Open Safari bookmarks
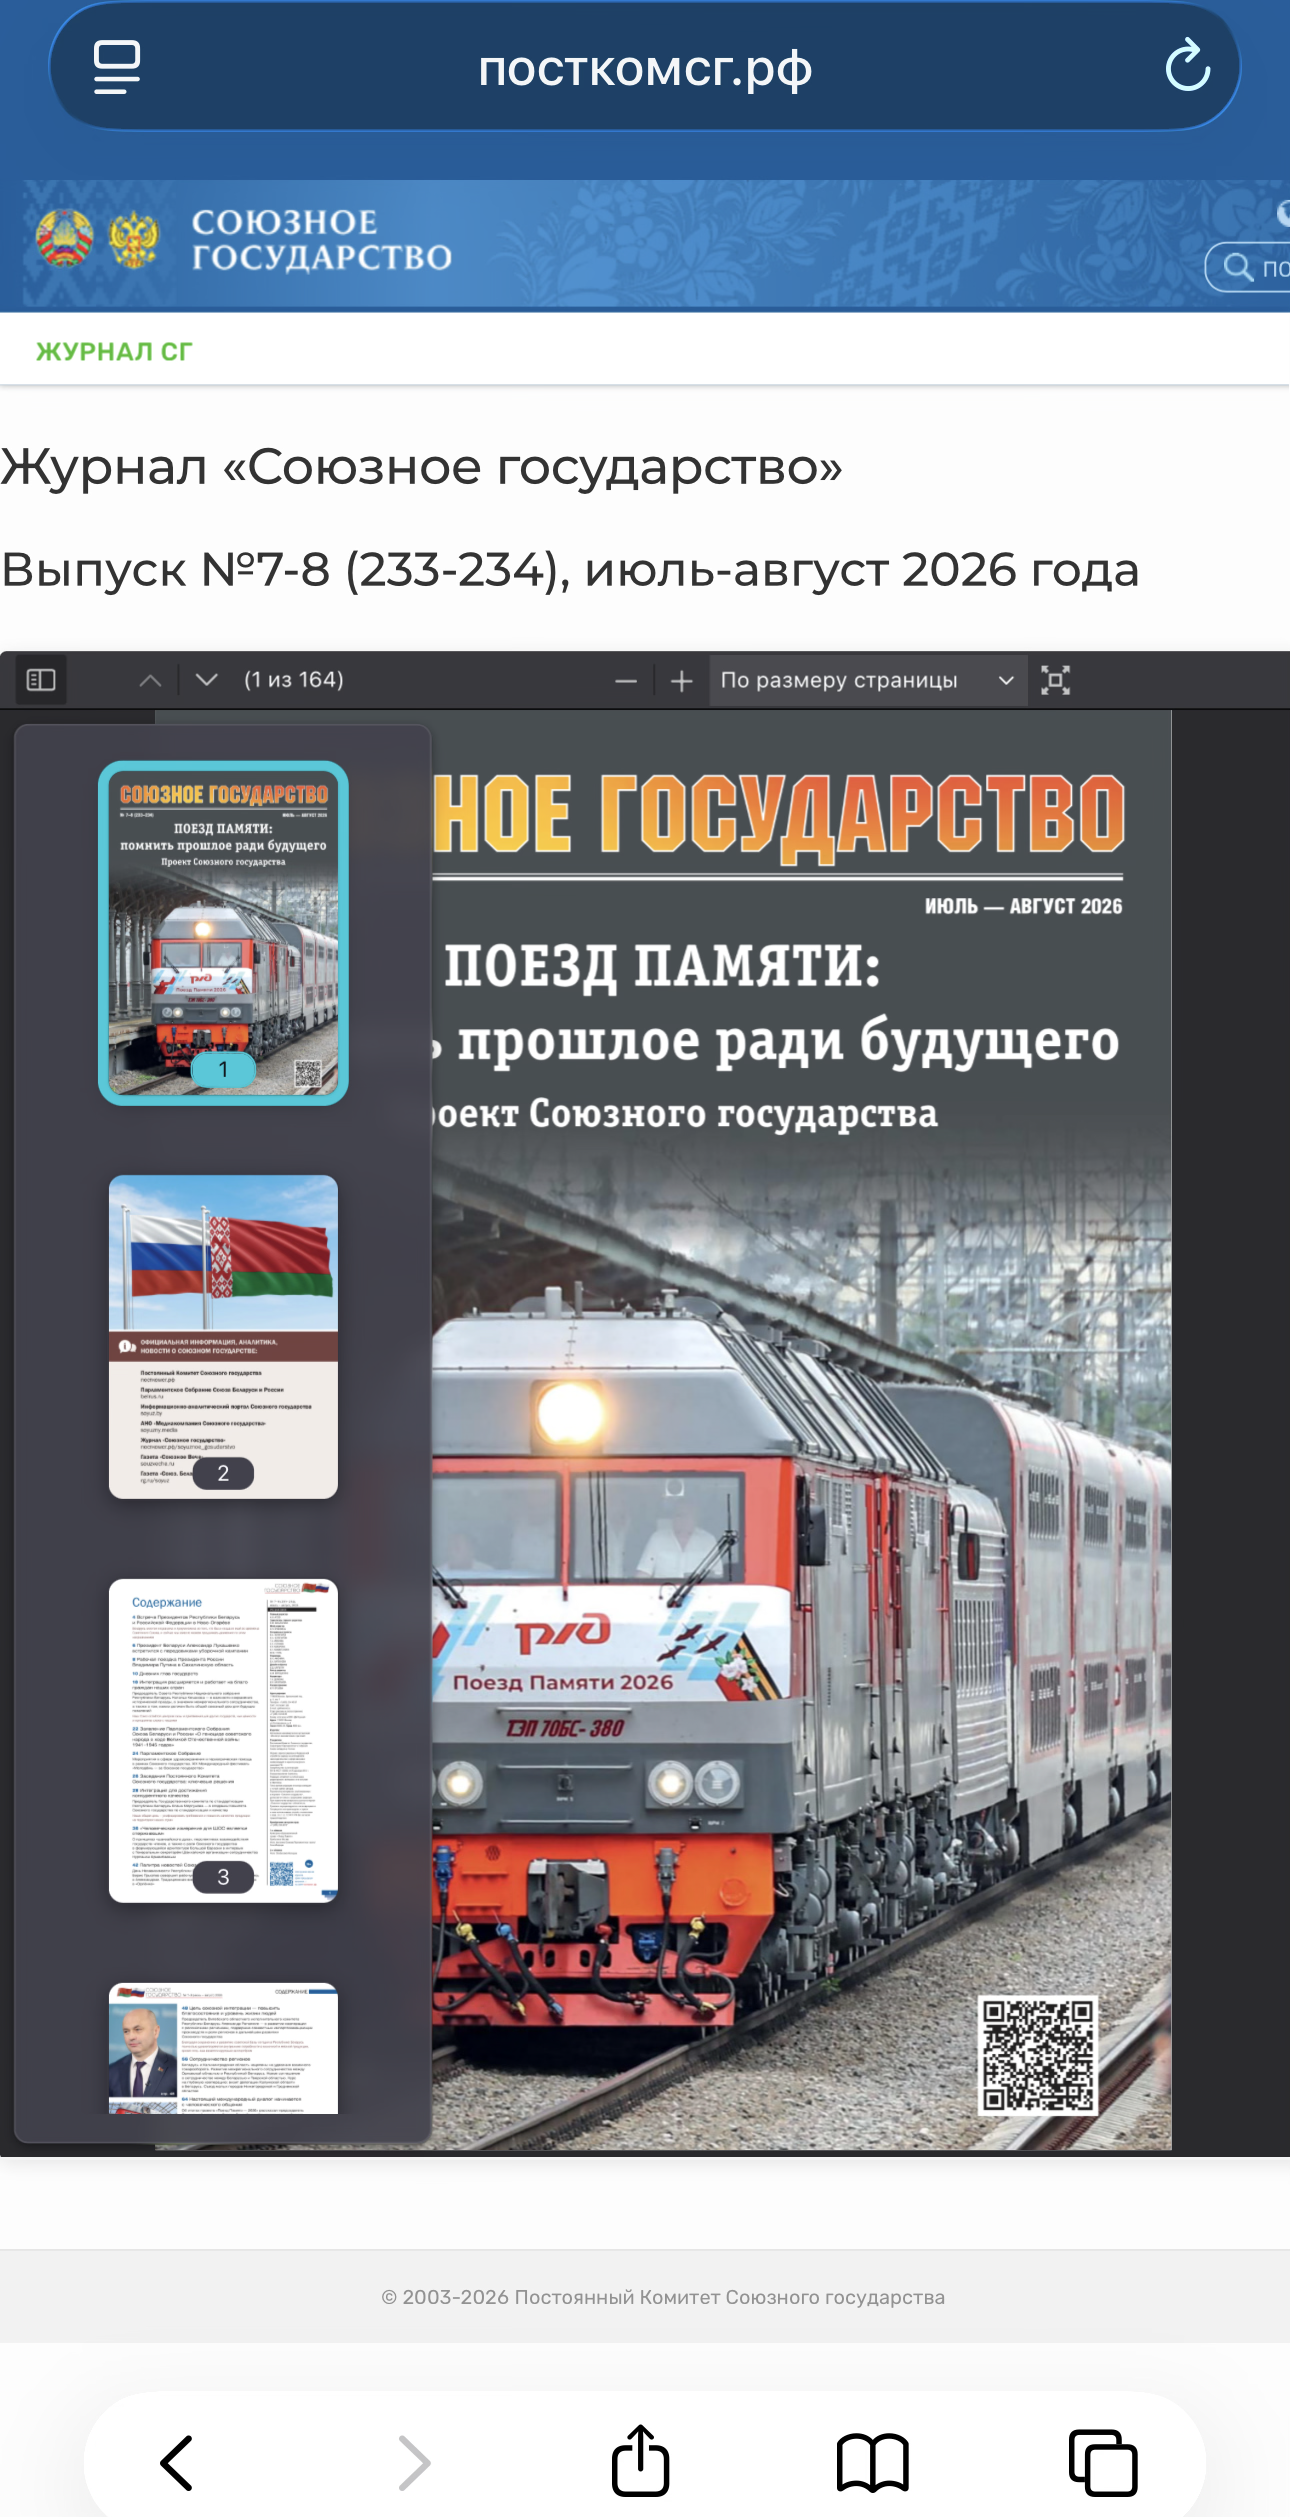Viewport: 1290px width, 2517px height. (x=873, y=2462)
